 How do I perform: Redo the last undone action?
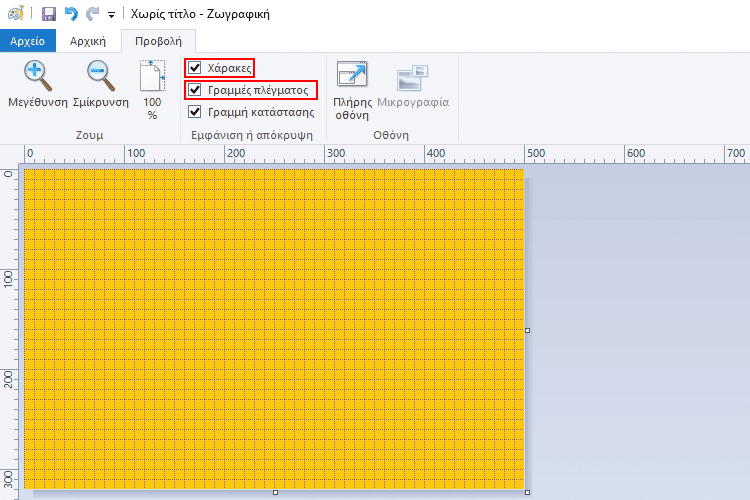pyautogui.click(x=92, y=14)
